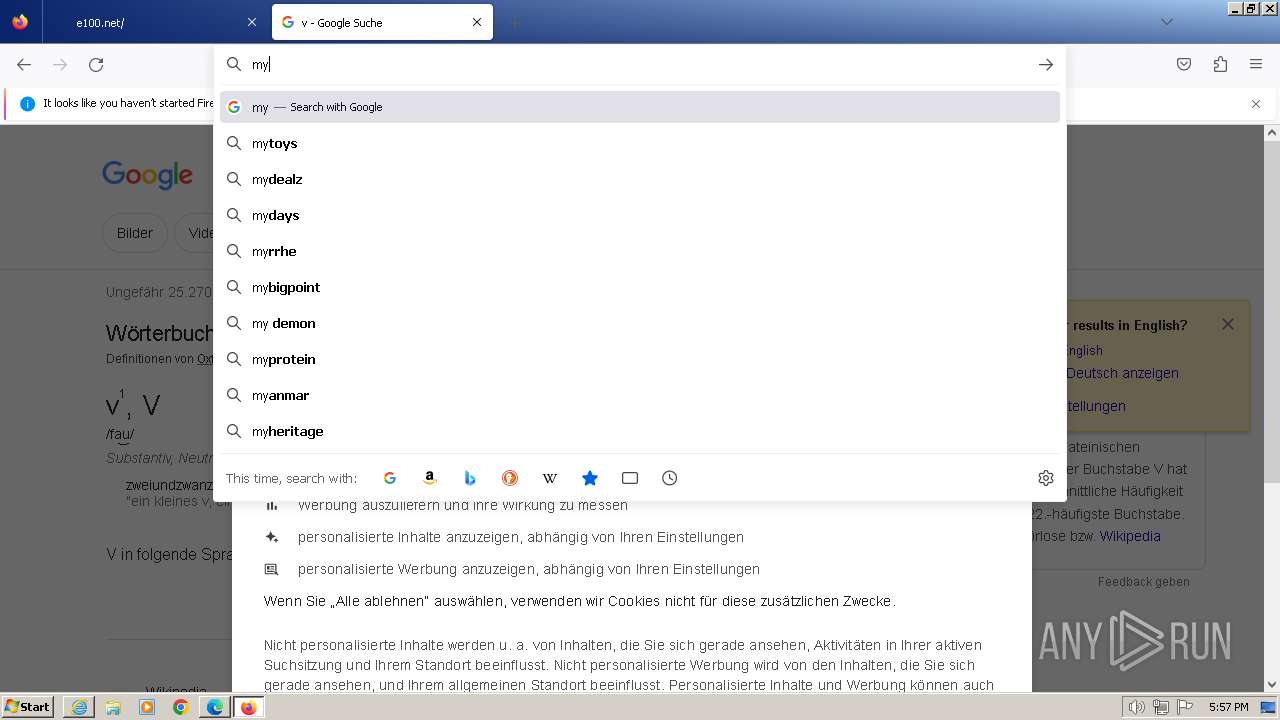Open Bilder search filter
Viewport: 1280px width, 720px height.
point(135,233)
